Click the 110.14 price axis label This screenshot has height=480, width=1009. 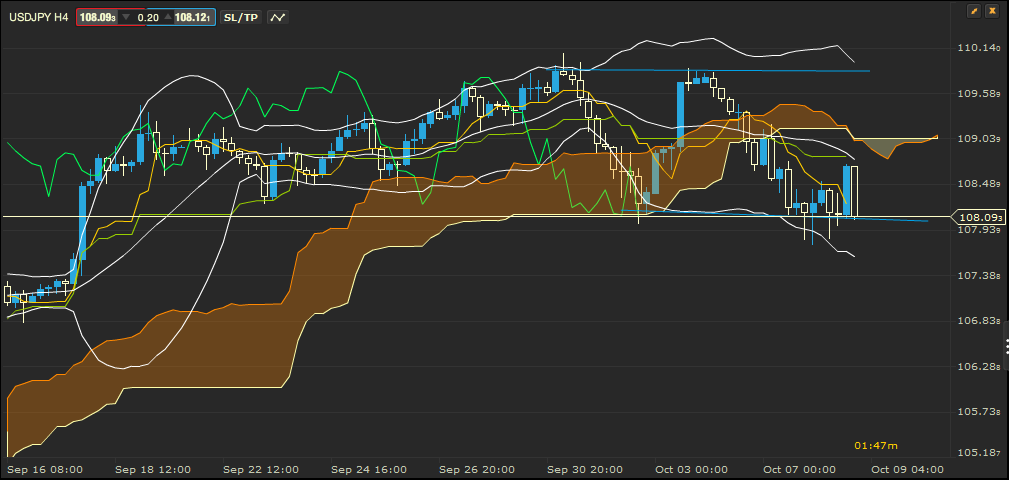(977, 48)
